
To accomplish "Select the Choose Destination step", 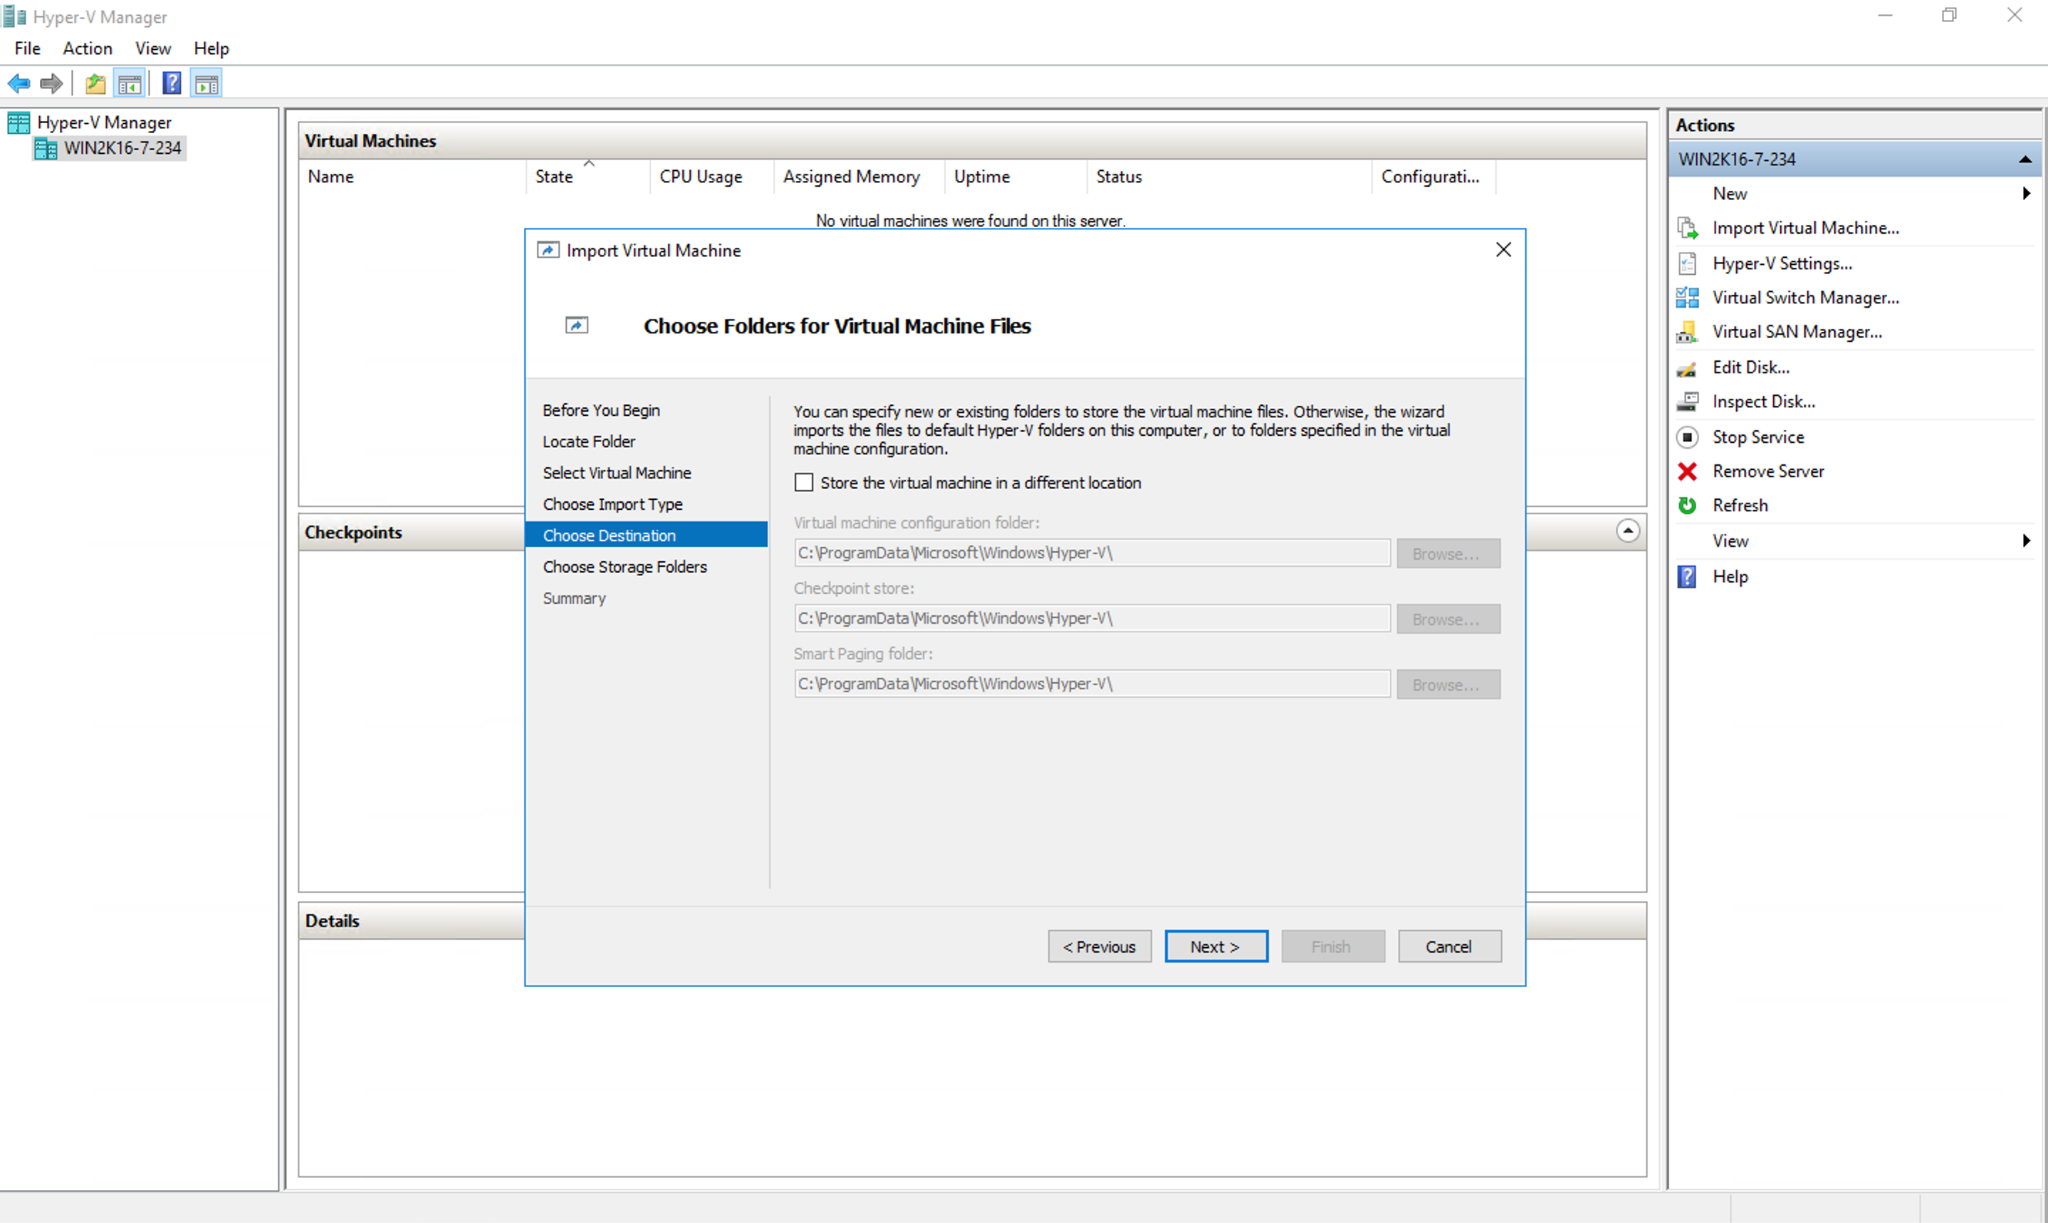I will (x=646, y=535).
